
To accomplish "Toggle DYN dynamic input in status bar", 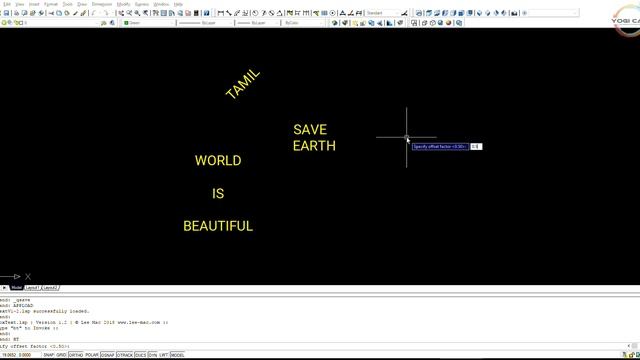I will [x=153, y=355].
